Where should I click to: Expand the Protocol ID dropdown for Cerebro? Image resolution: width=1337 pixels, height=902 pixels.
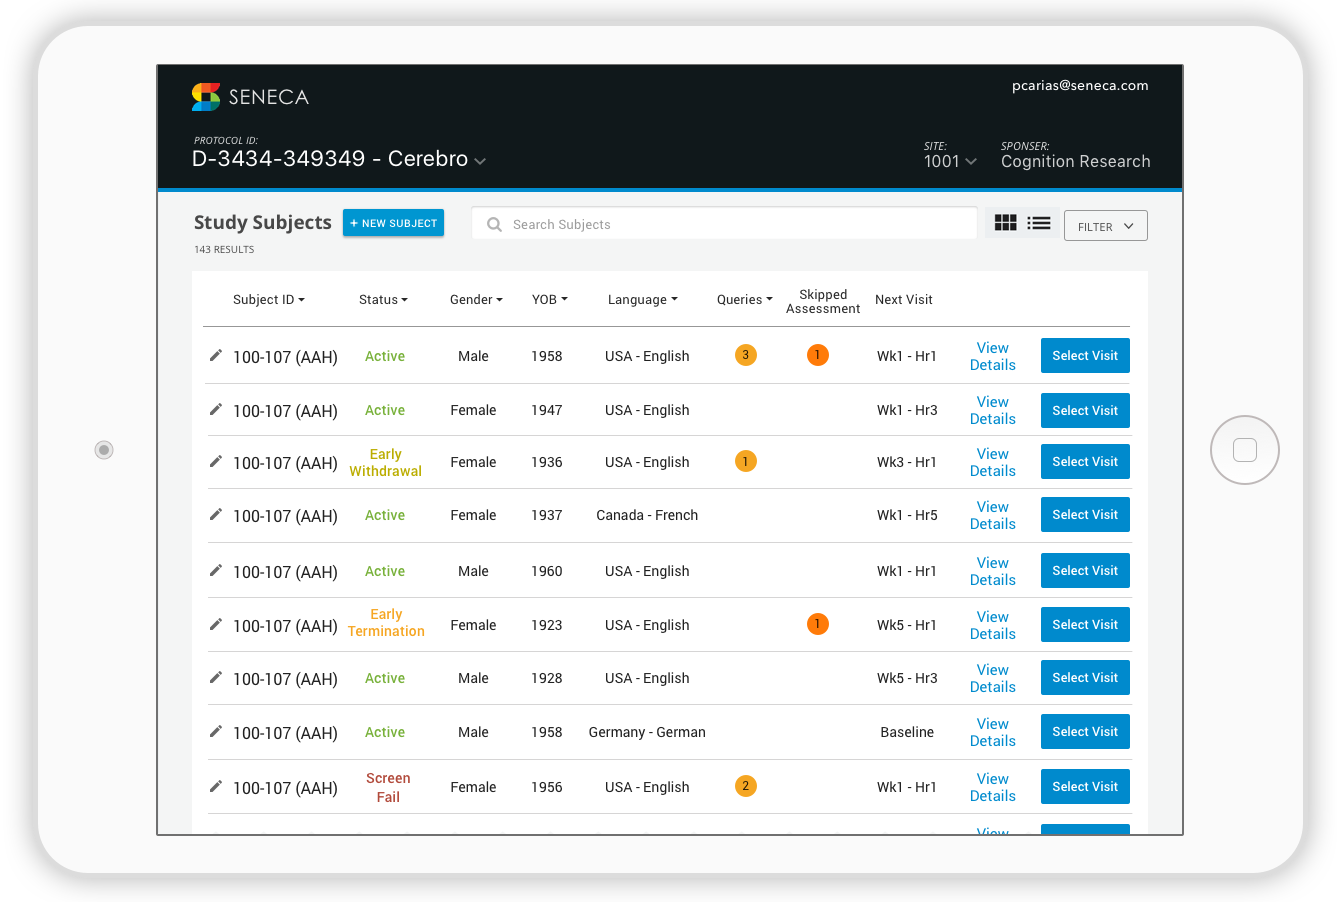click(x=480, y=160)
